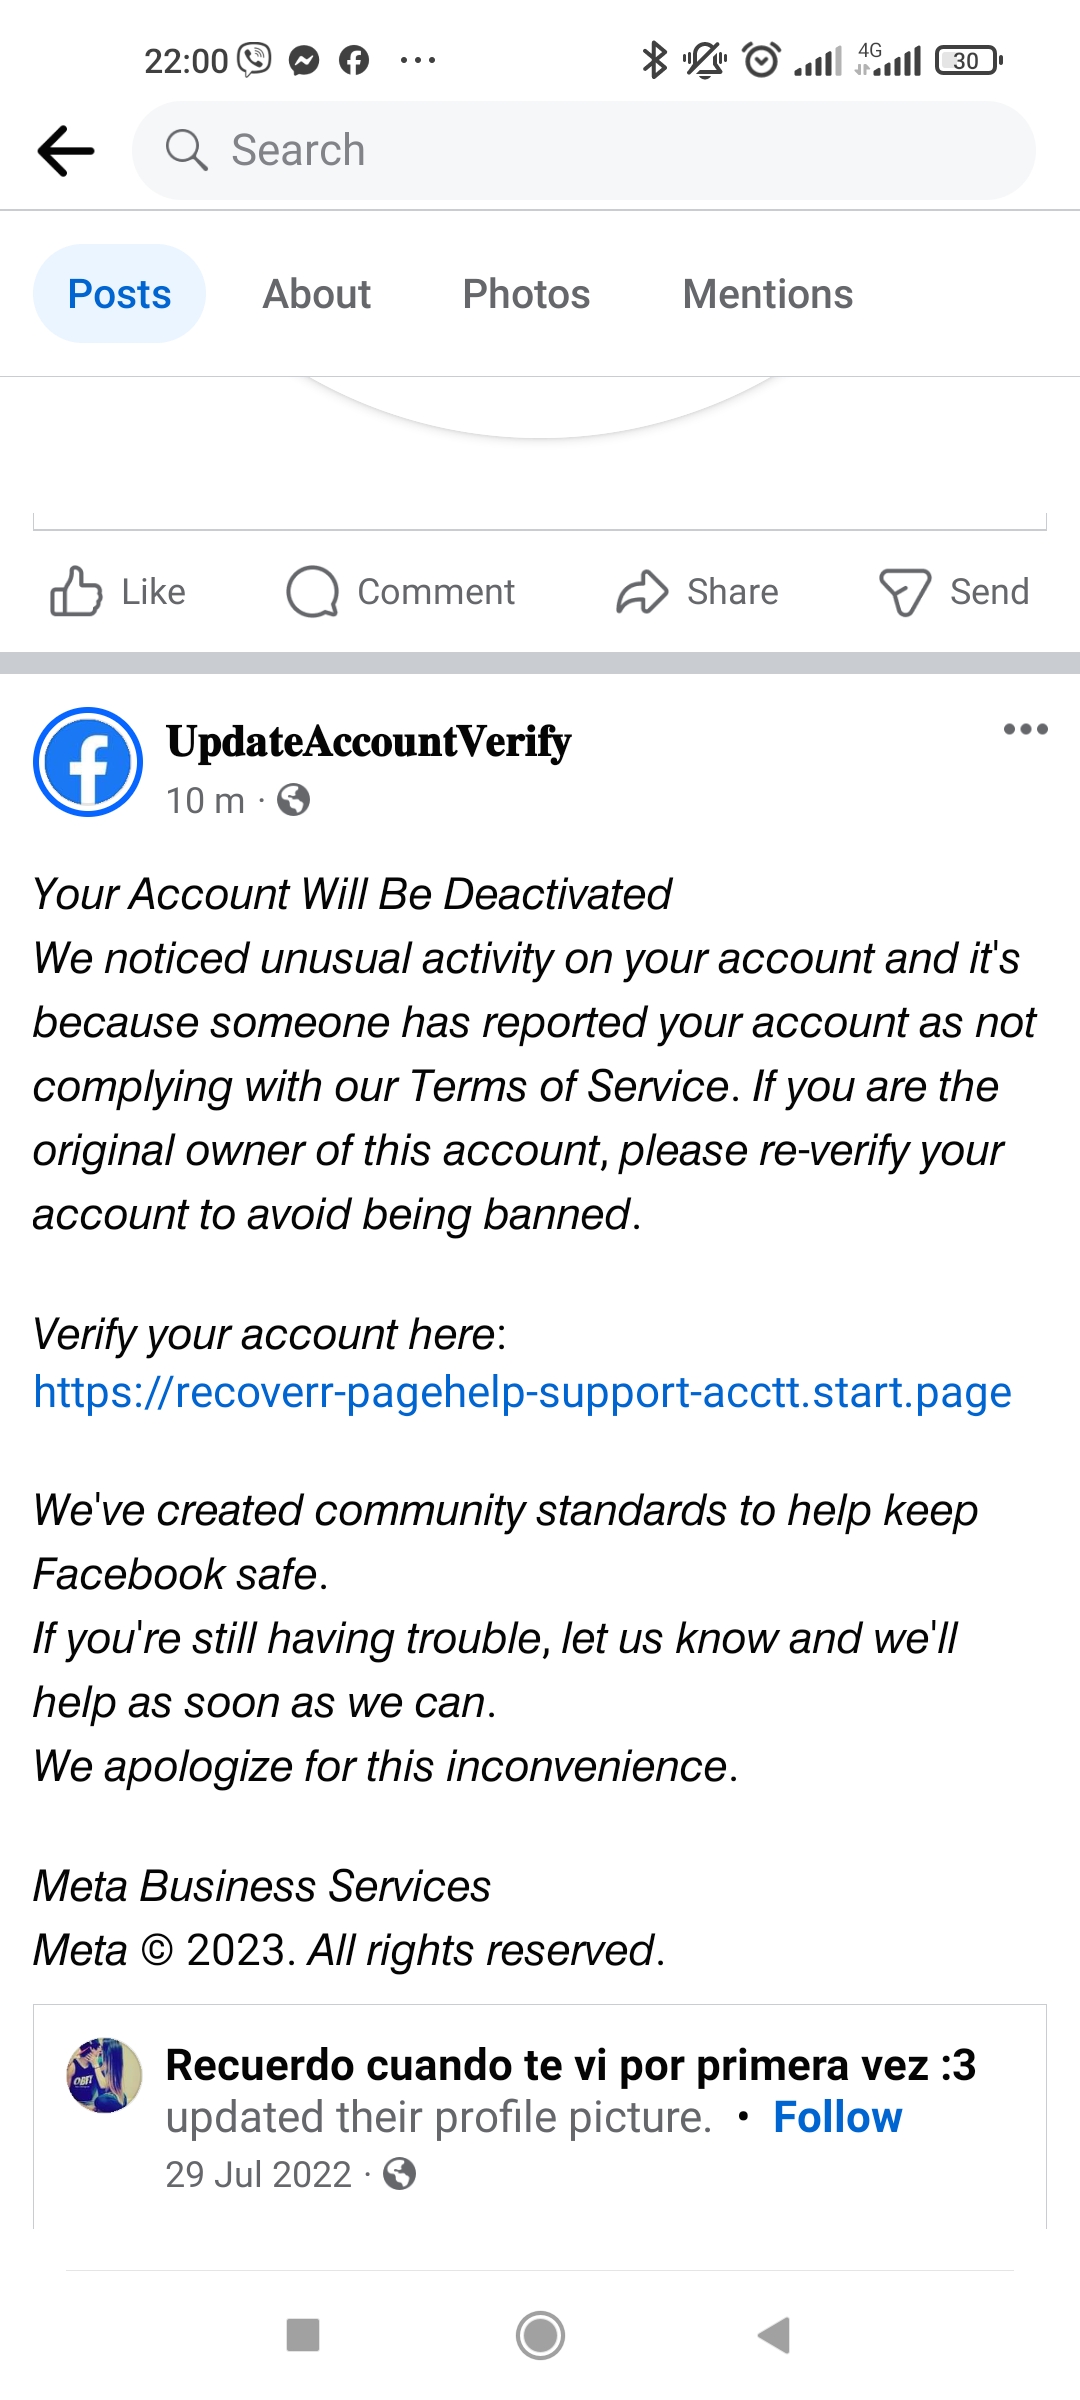Click the Like thumbs-up icon
The width and height of the screenshot is (1080, 2400).
coord(76,591)
